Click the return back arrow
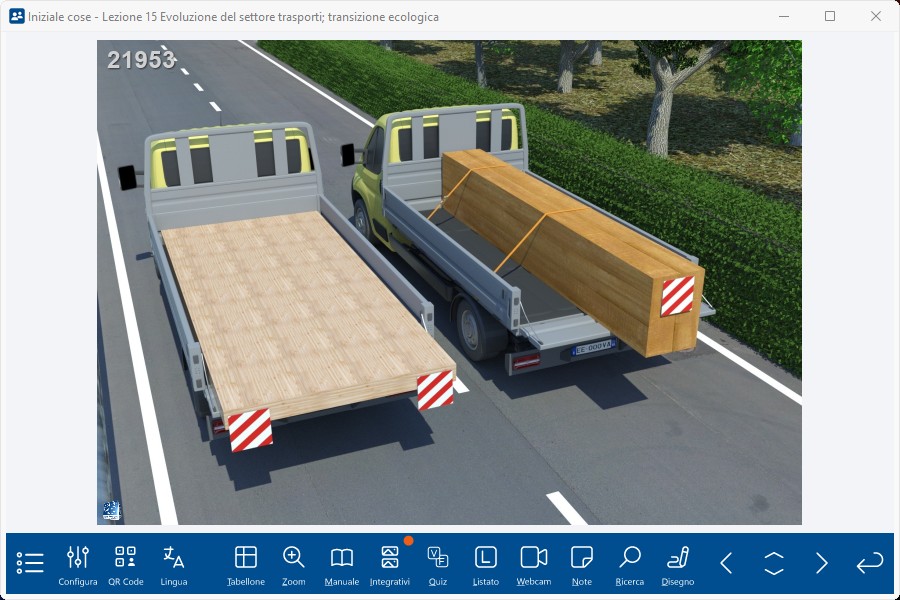 click(870, 563)
